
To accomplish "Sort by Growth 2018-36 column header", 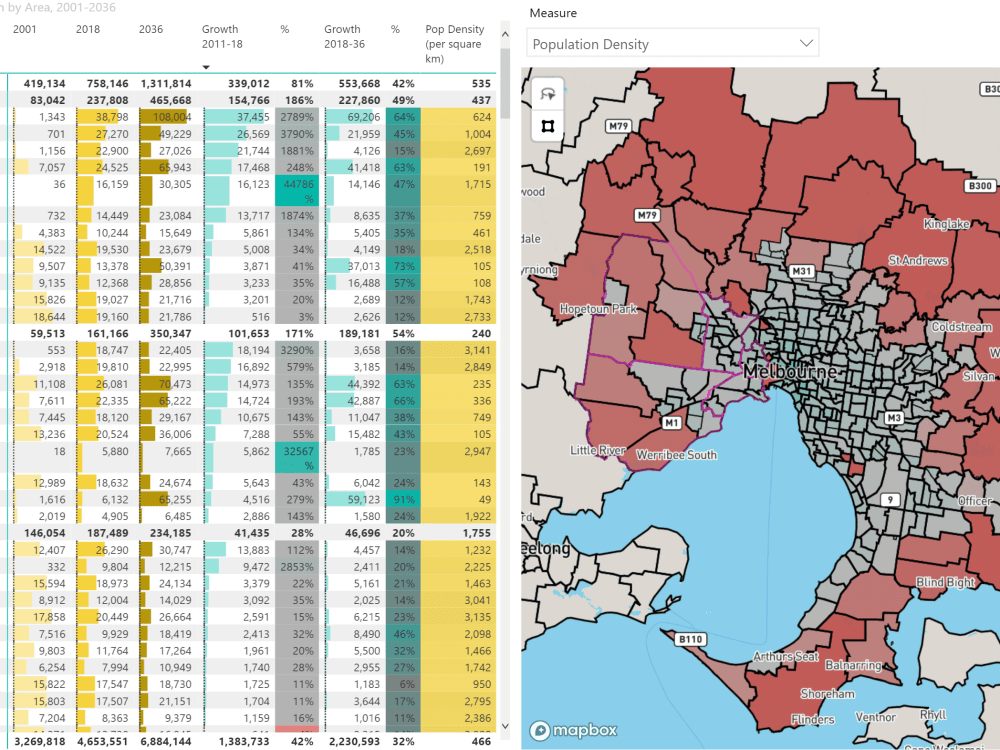I will point(344,36).
